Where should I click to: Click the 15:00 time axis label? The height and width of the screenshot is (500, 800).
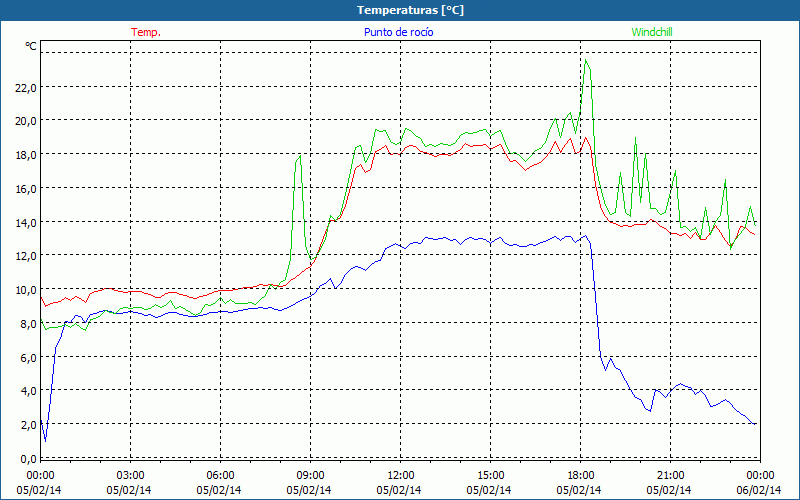[x=490, y=476]
